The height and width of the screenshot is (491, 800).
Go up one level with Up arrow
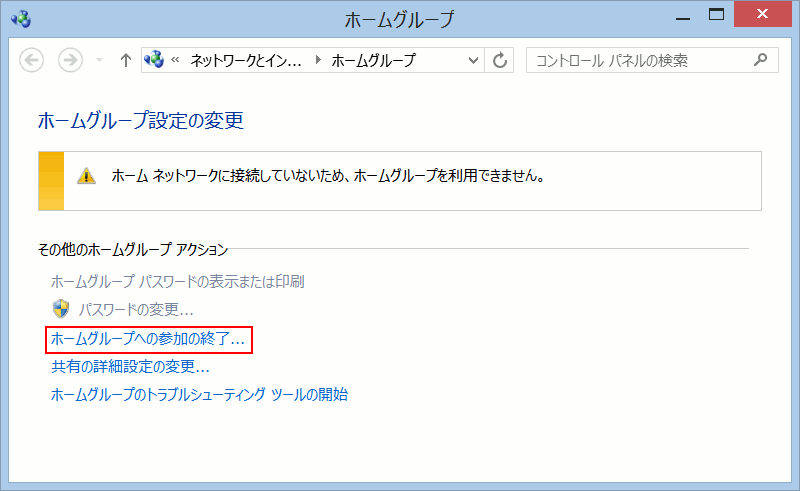(x=125, y=60)
